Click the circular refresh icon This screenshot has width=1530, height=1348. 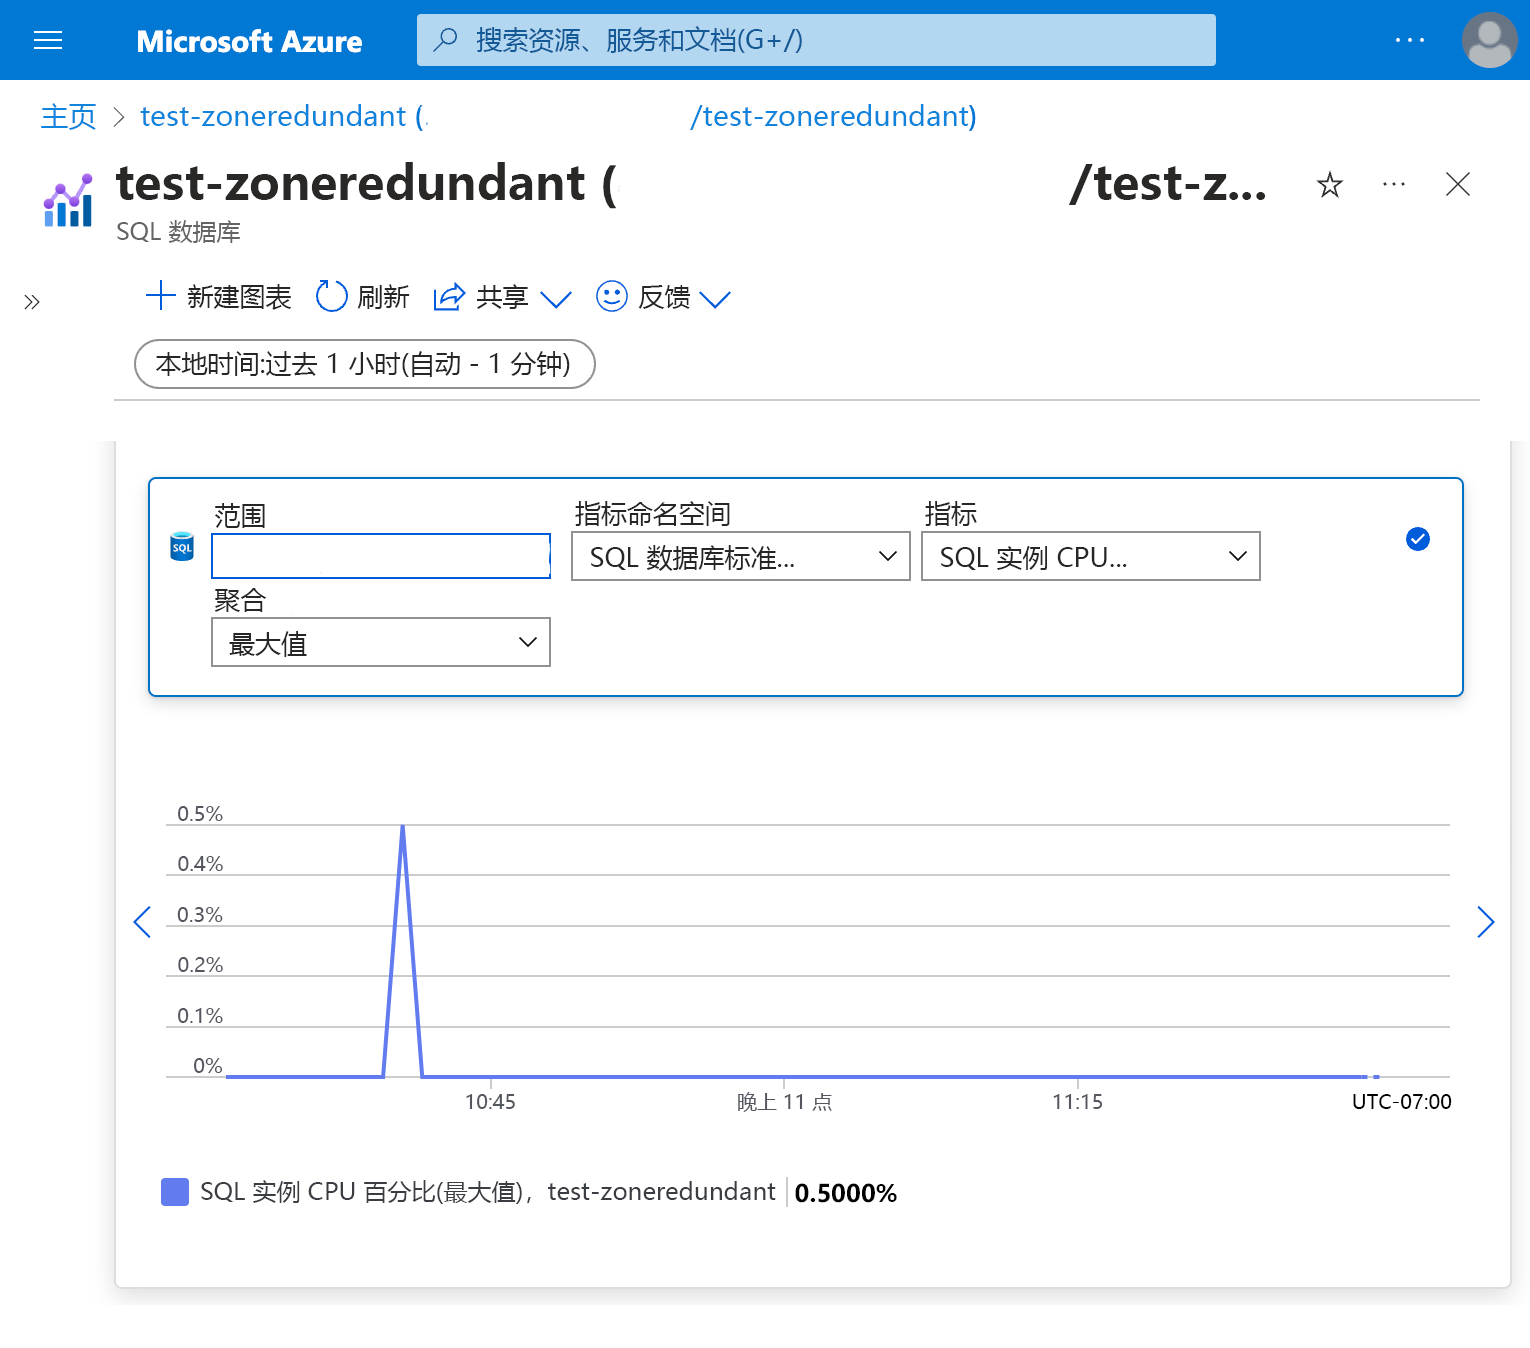331,296
